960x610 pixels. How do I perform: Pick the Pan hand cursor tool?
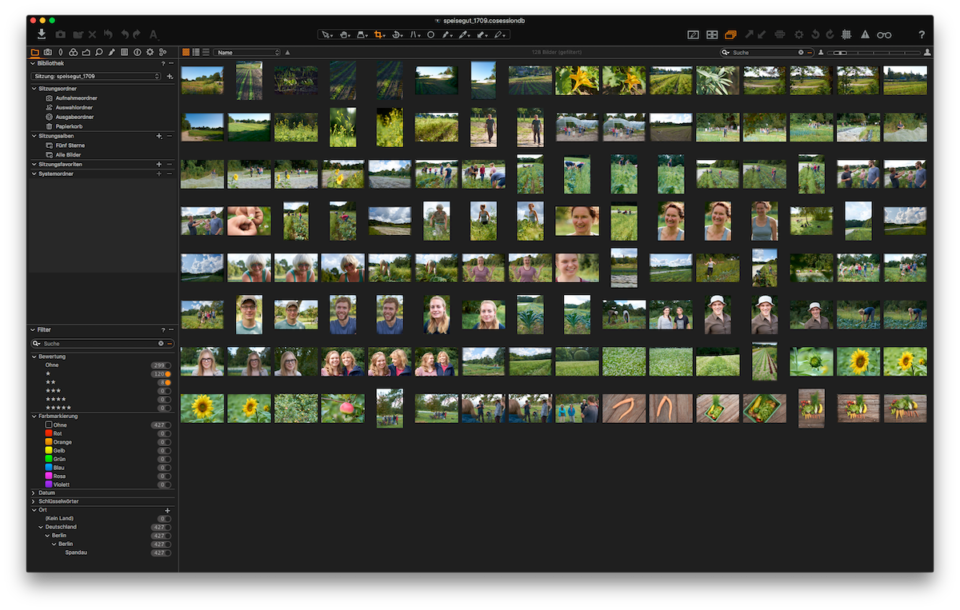345,35
